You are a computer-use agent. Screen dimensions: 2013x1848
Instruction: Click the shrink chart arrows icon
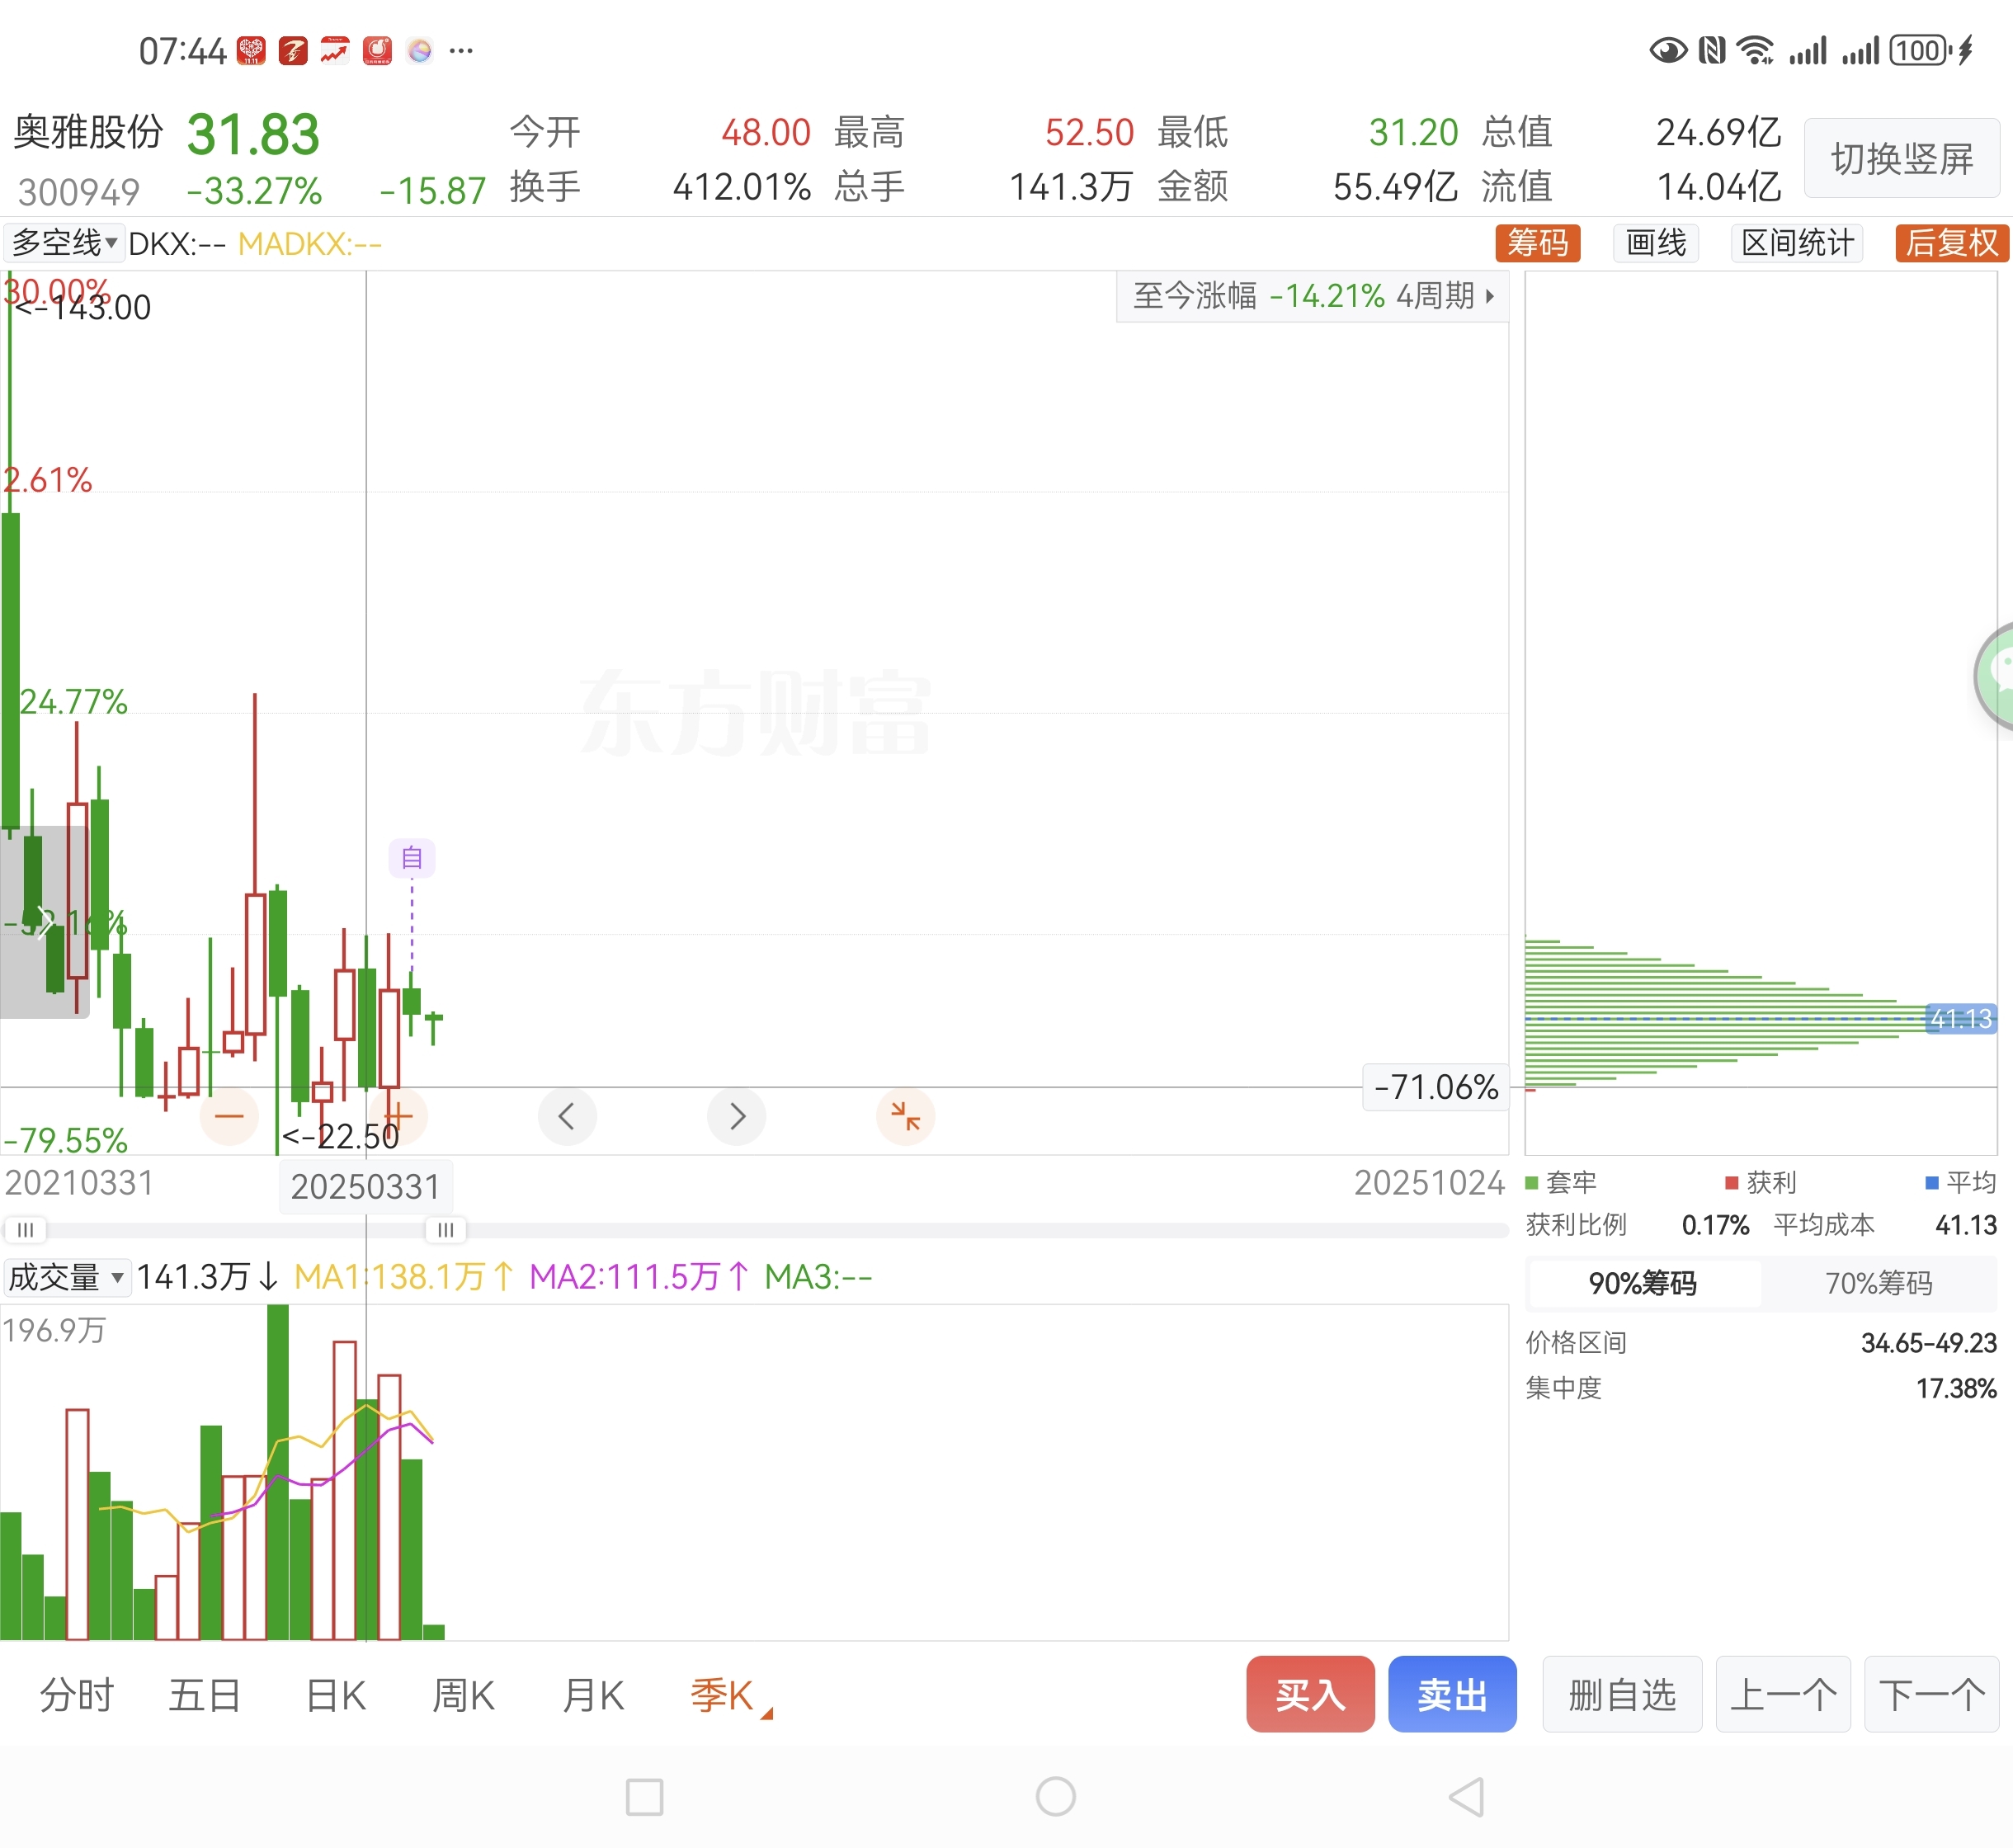[x=905, y=1116]
